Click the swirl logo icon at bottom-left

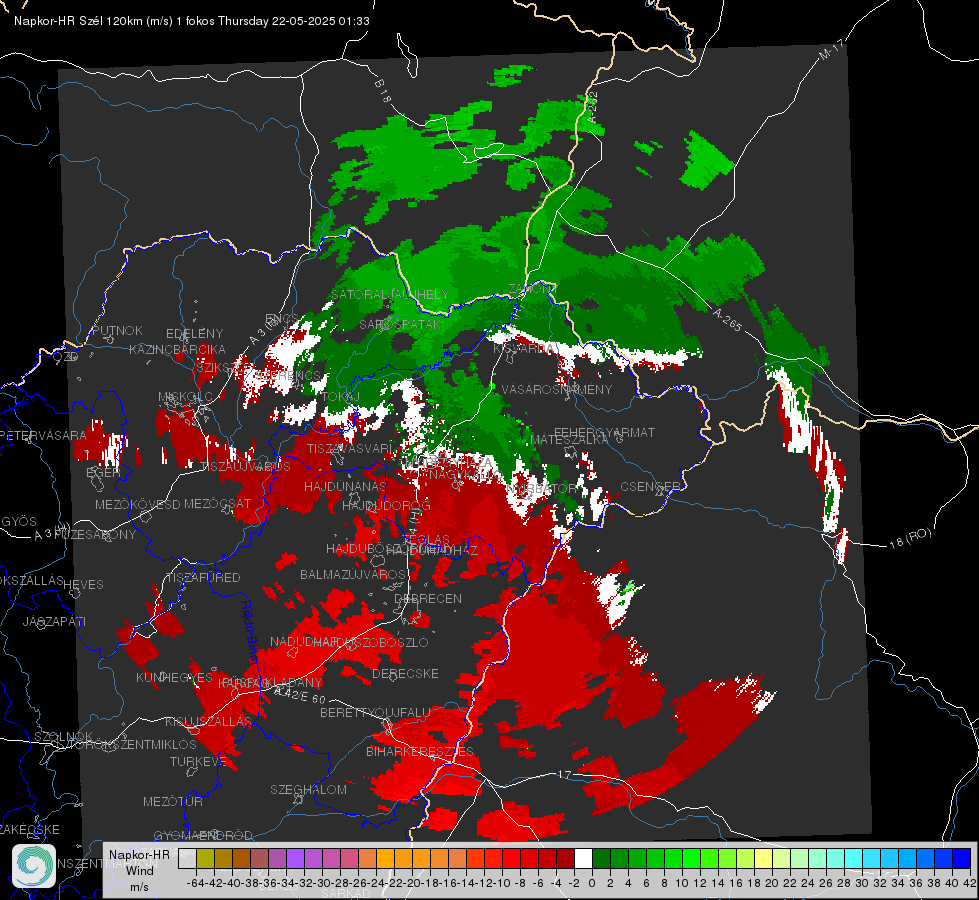coord(34,866)
